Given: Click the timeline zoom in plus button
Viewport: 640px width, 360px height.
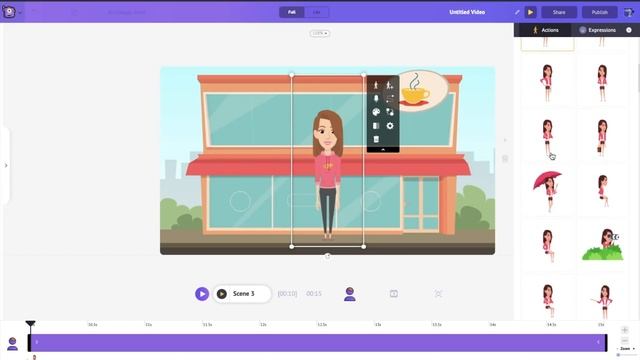Looking at the screenshot, I should click(624, 330).
